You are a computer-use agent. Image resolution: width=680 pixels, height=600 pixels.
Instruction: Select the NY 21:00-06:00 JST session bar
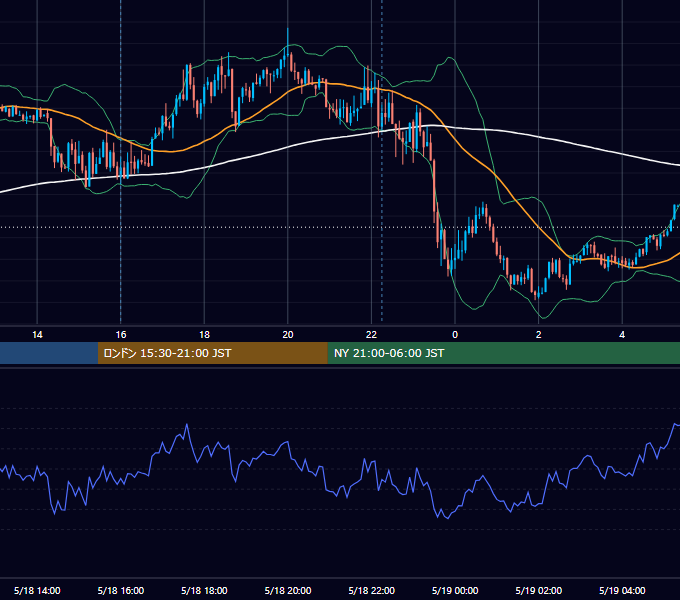pos(503,353)
